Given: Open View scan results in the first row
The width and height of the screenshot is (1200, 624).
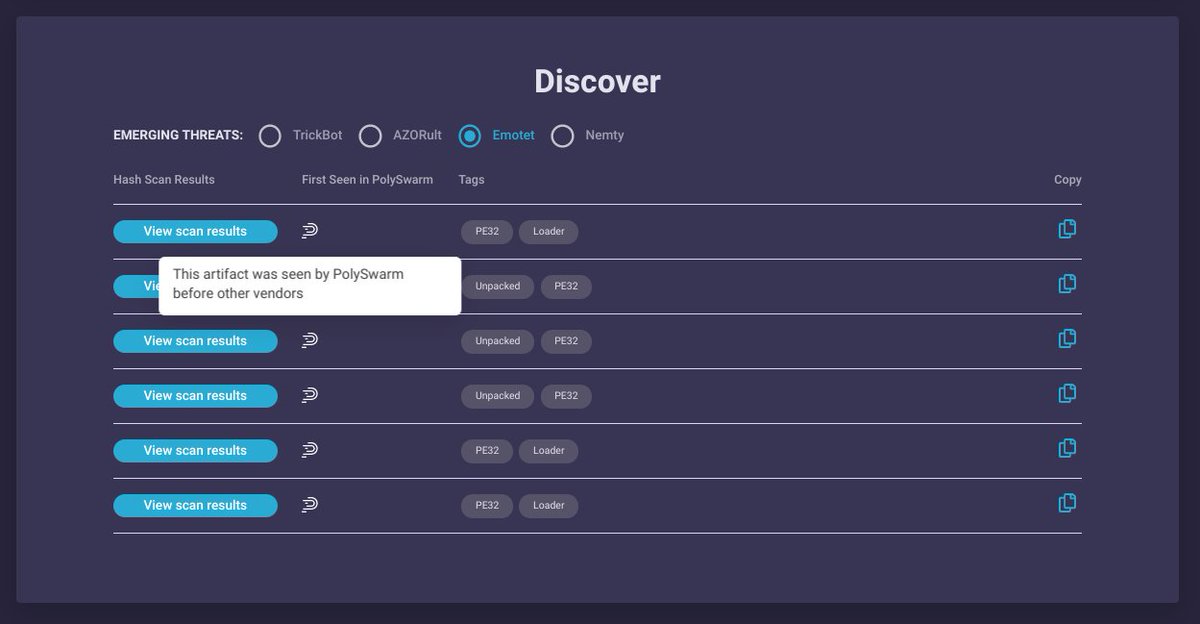Looking at the screenshot, I should point(195,231).
